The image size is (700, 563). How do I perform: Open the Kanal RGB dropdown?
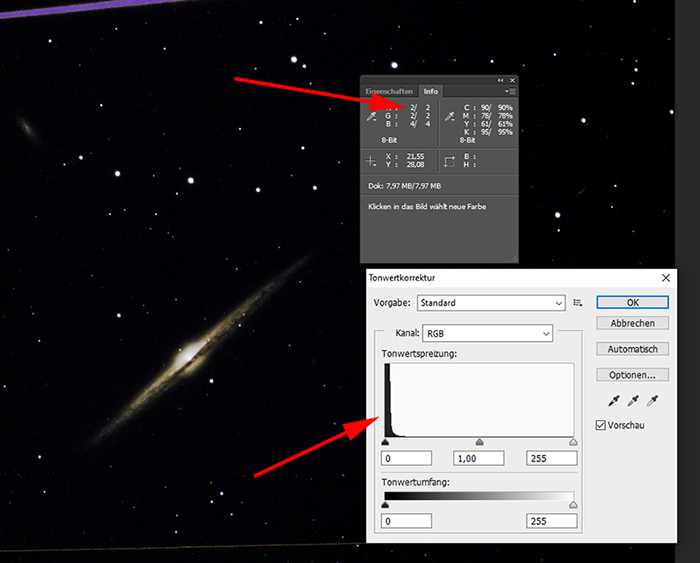pyautogui.click(x=488, y=334)
